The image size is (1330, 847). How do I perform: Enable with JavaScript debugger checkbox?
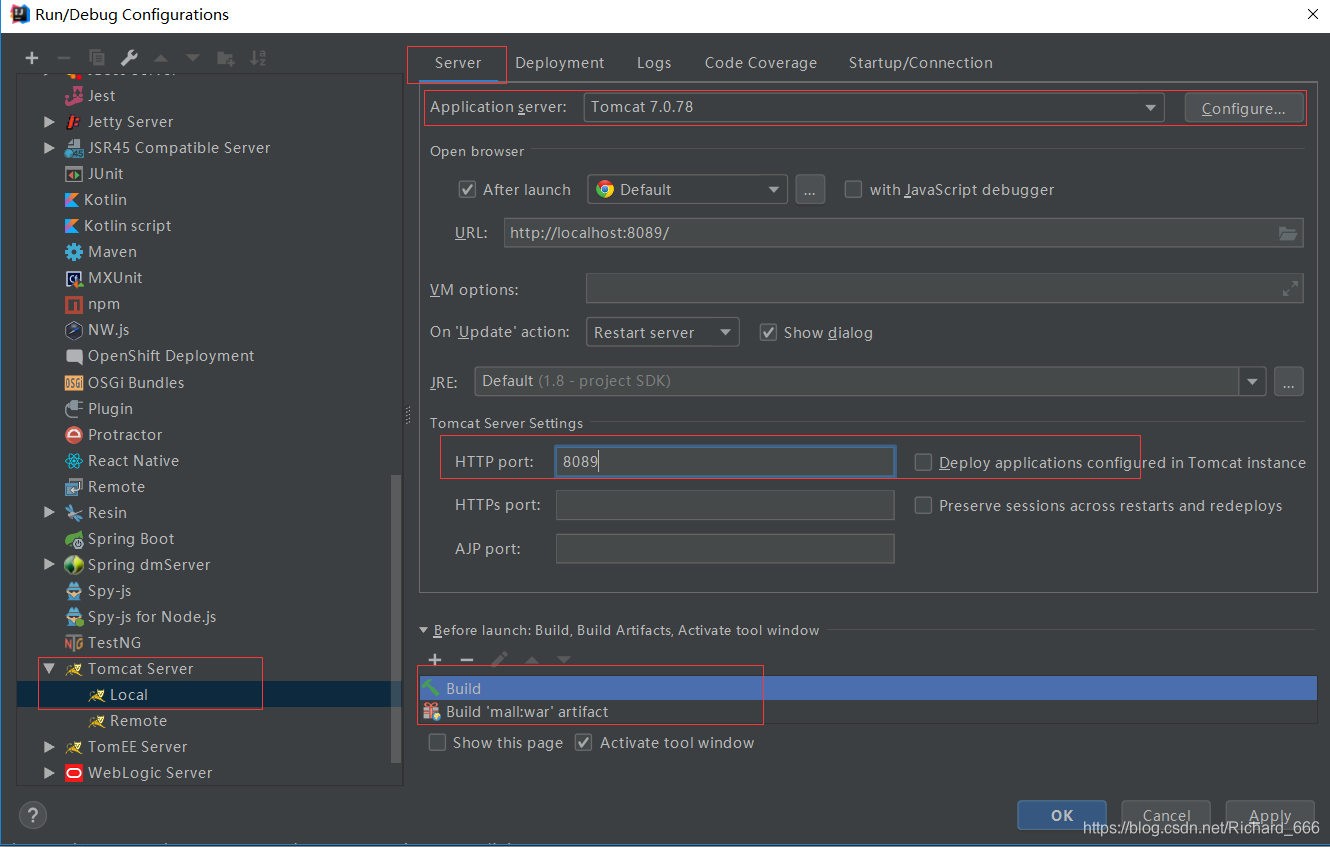[x=853, y=189]
